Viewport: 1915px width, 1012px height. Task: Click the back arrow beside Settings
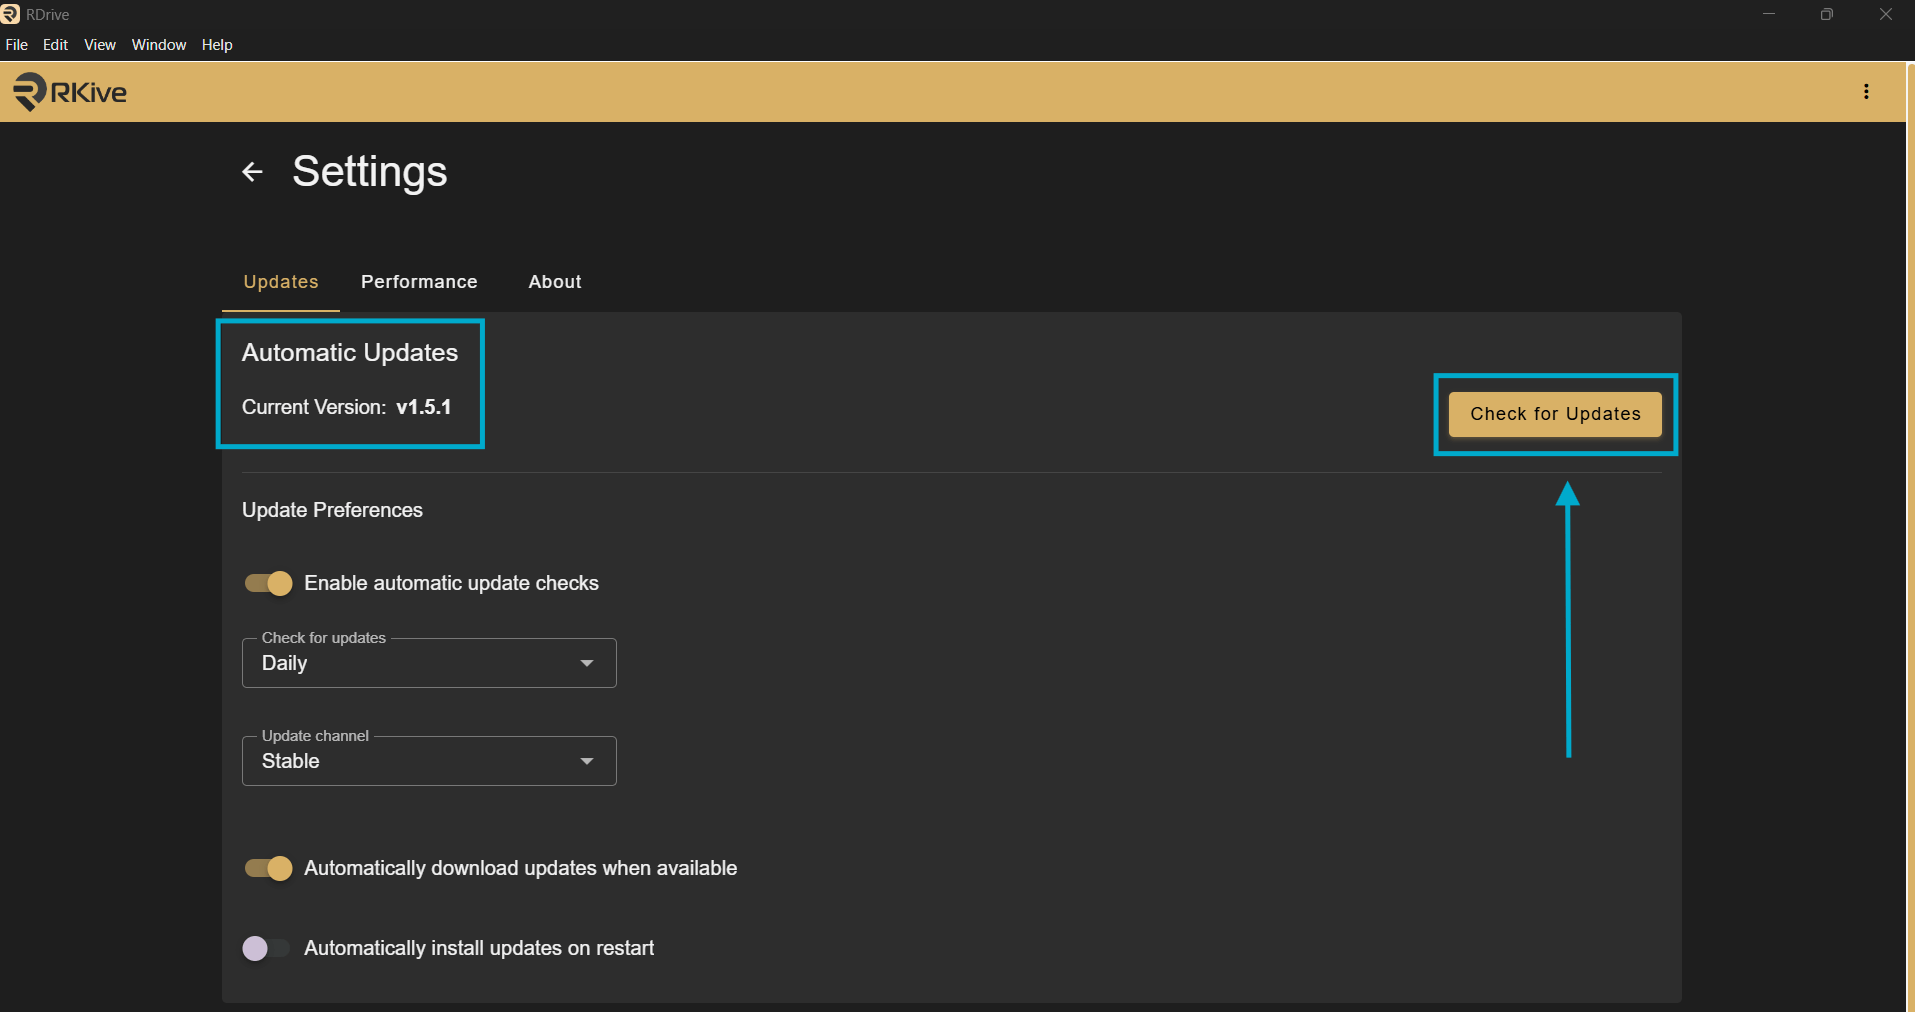click(x=252, y=172)
